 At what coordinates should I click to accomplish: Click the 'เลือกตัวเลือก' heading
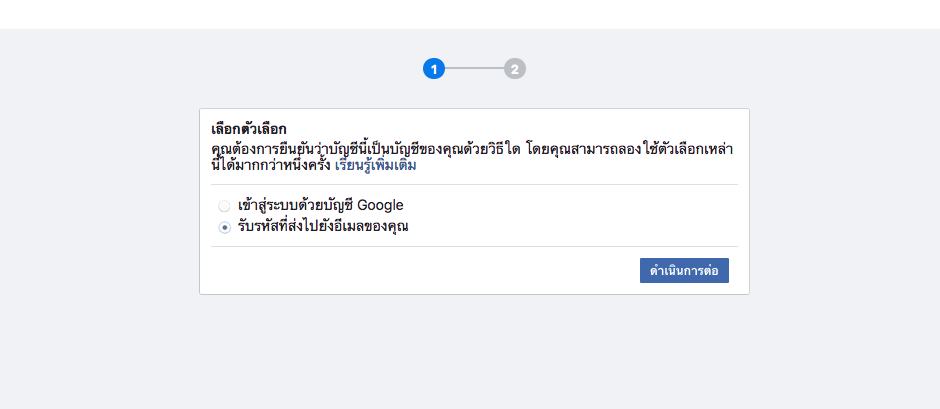pos(249,130)
